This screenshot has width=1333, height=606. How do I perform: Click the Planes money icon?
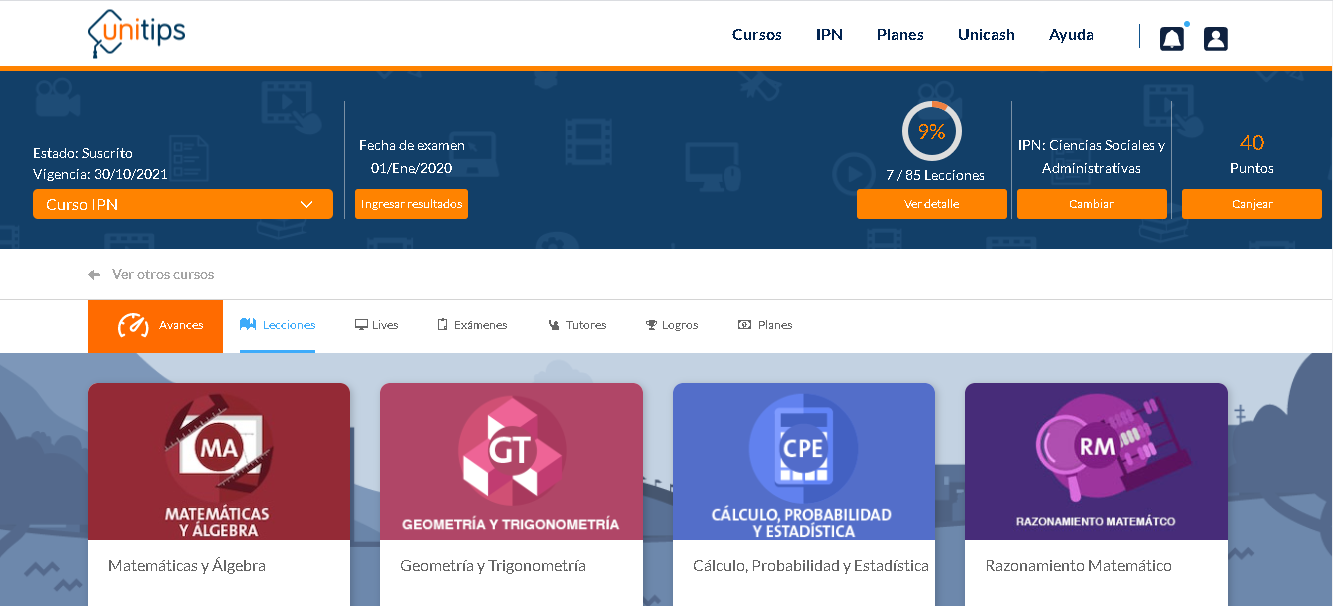pos(744,325)
